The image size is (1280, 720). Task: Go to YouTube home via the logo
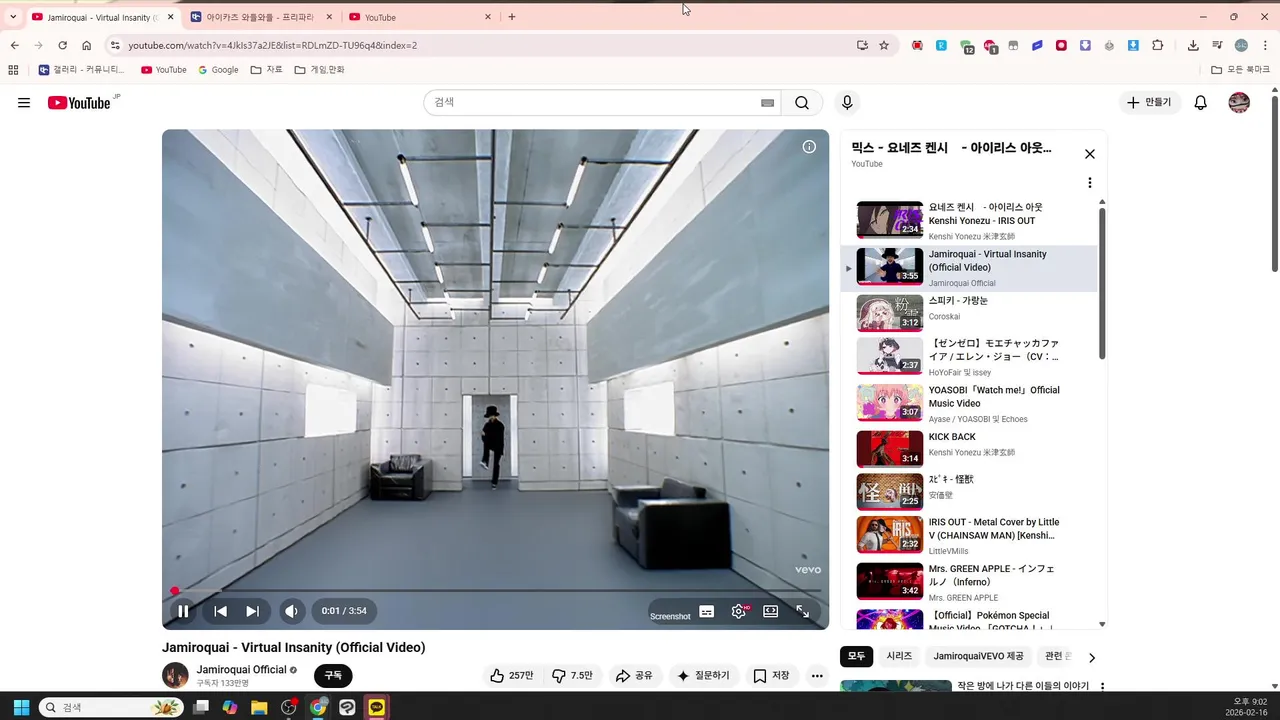[79, 103]
